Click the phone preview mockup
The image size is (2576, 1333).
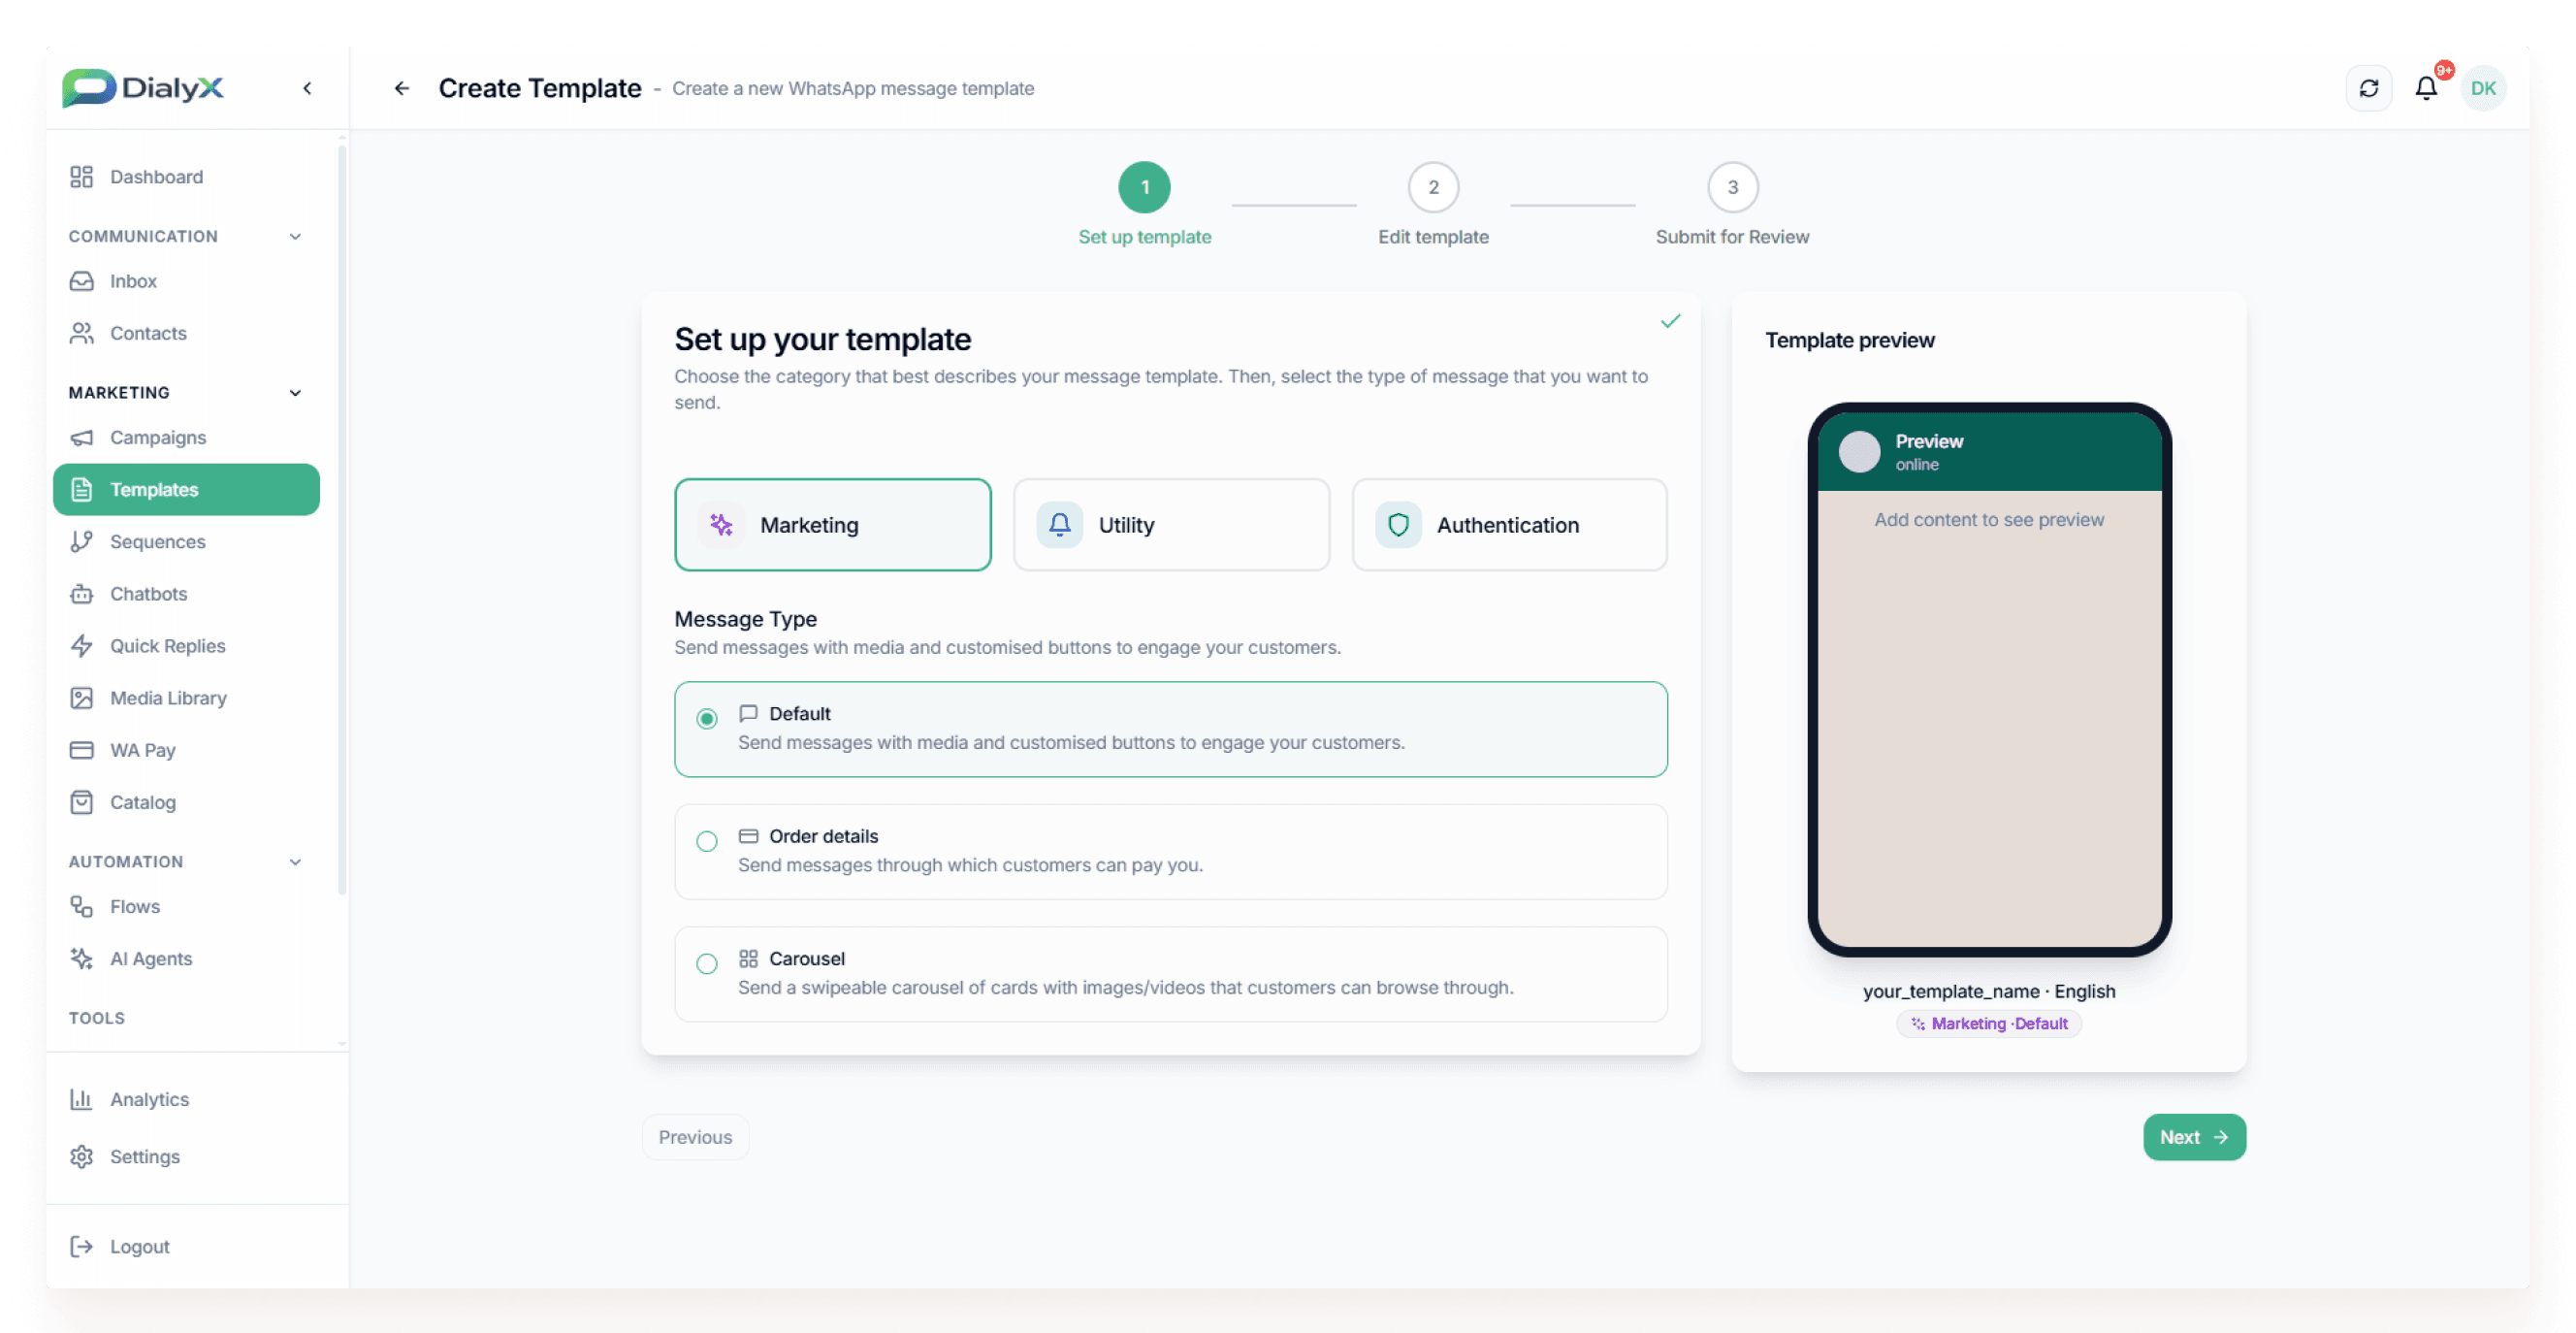[x=1989, y=679]
